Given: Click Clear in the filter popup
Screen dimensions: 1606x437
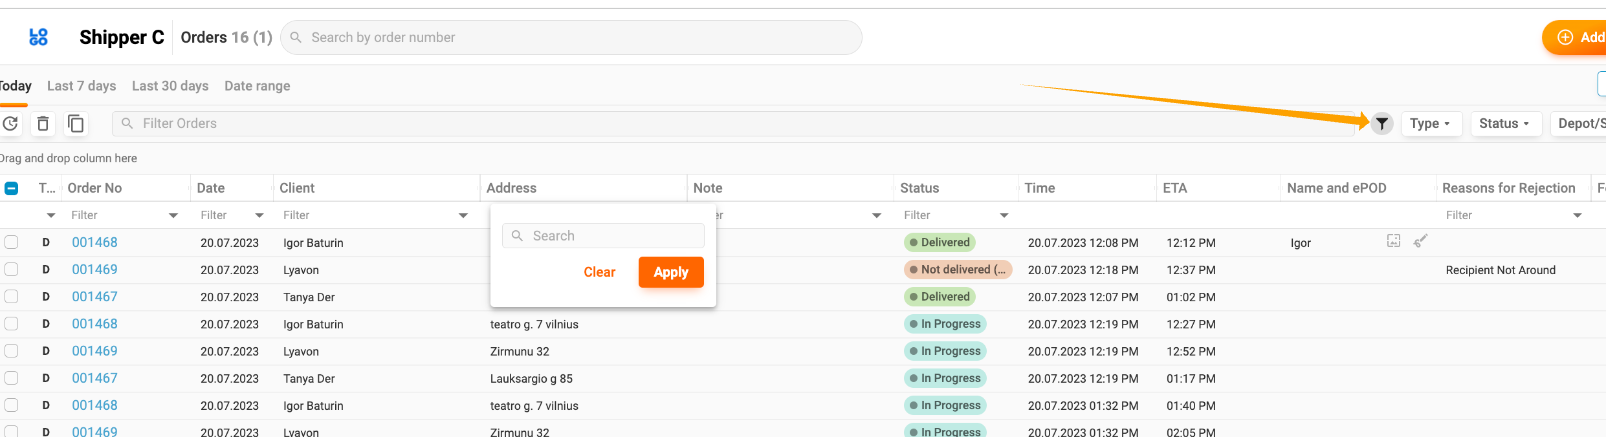Looking at the screenshot, I should click(x=599, y=272).
